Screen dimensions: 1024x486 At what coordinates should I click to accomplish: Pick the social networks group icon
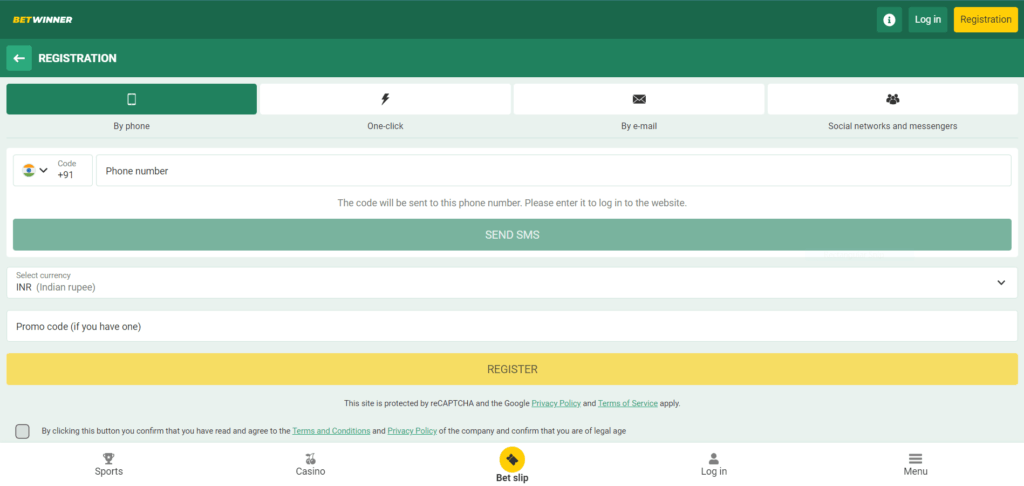click(893, 99)
